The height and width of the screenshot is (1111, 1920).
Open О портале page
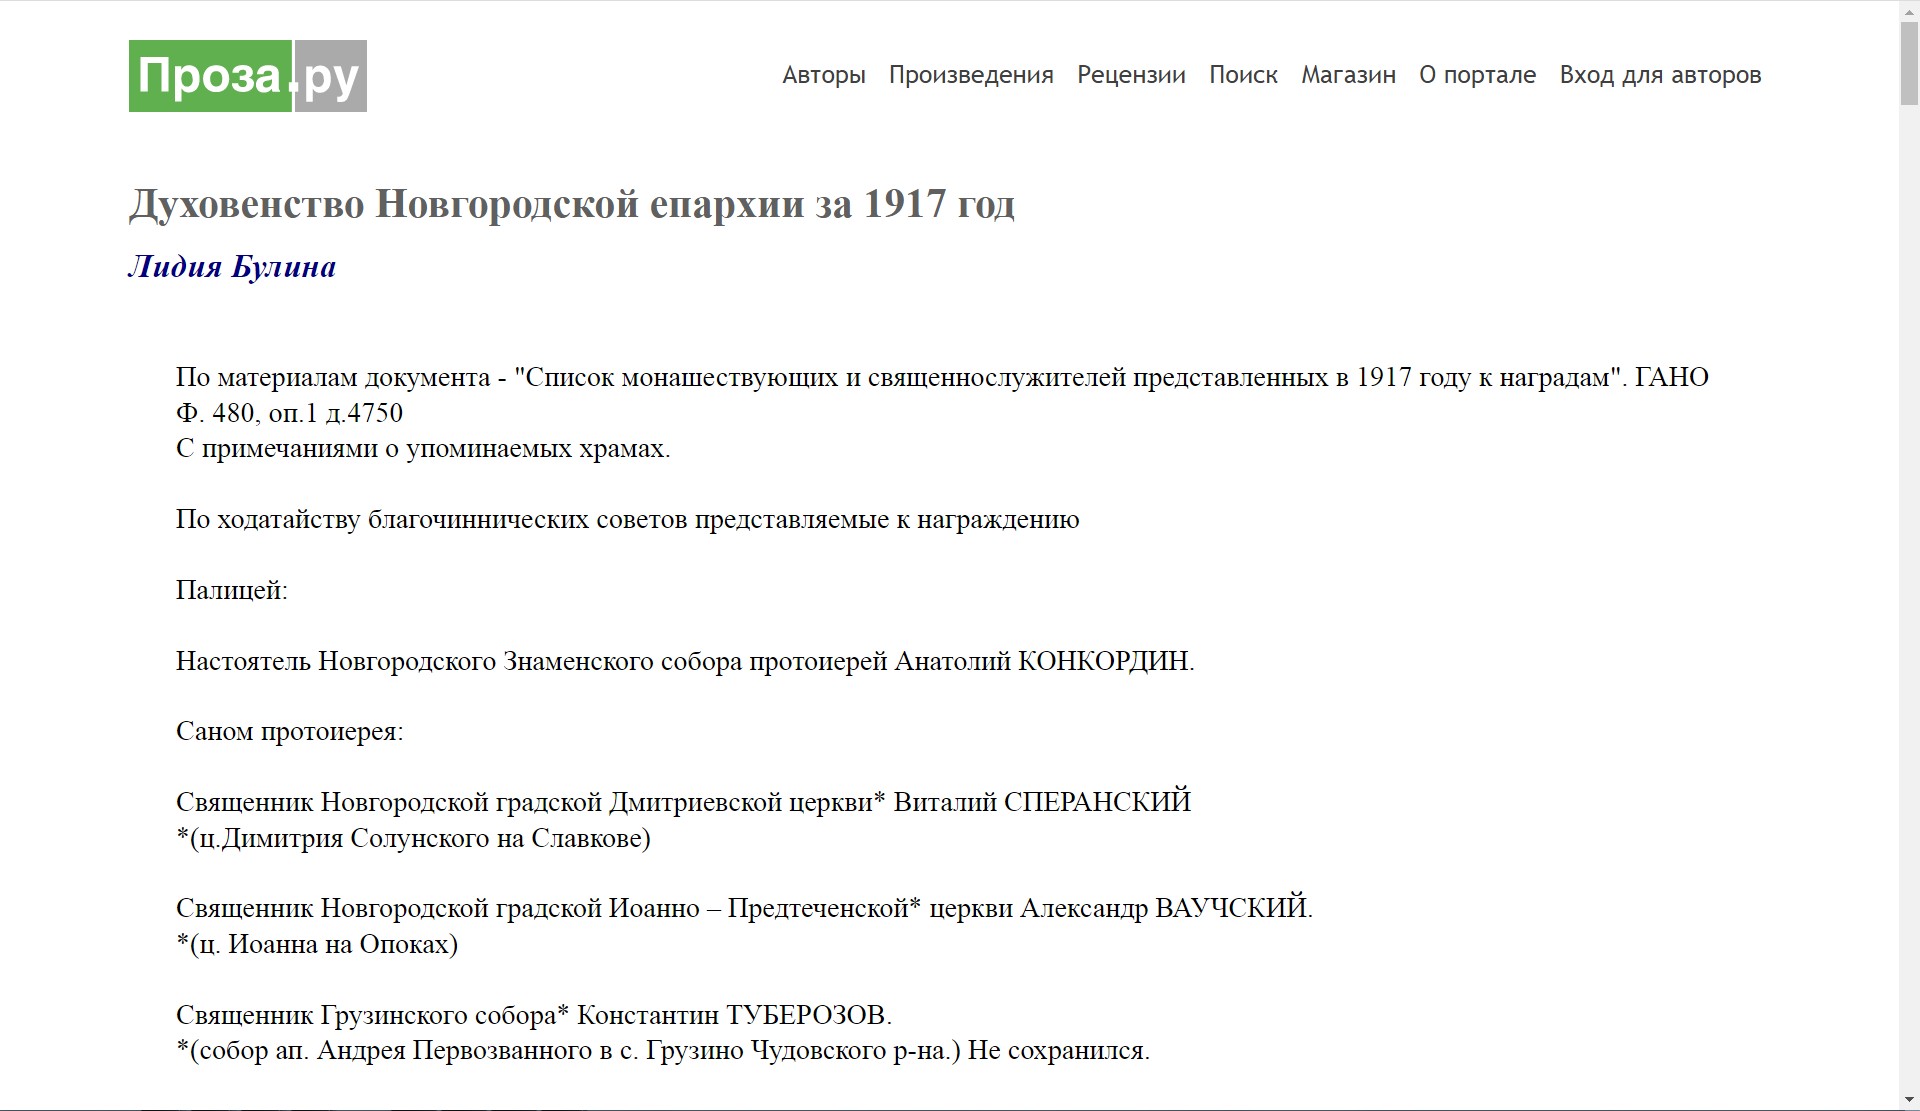tap(1477, 75)
